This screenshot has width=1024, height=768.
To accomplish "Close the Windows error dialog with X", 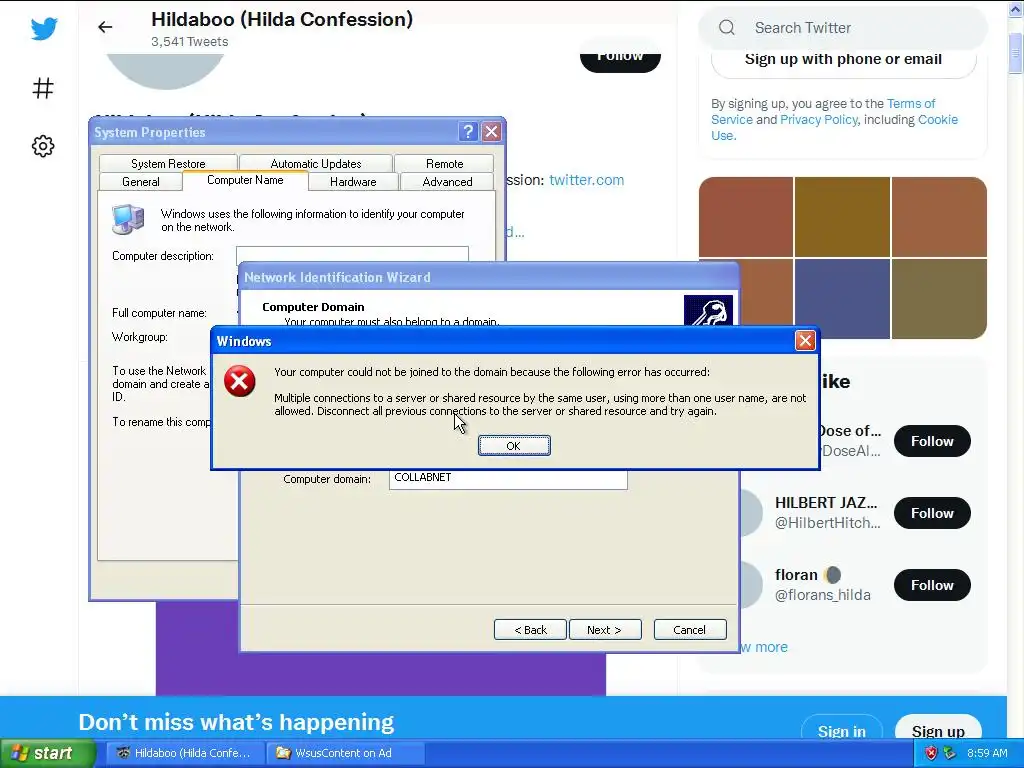I will pyautogui.click(x=805, y=341).
